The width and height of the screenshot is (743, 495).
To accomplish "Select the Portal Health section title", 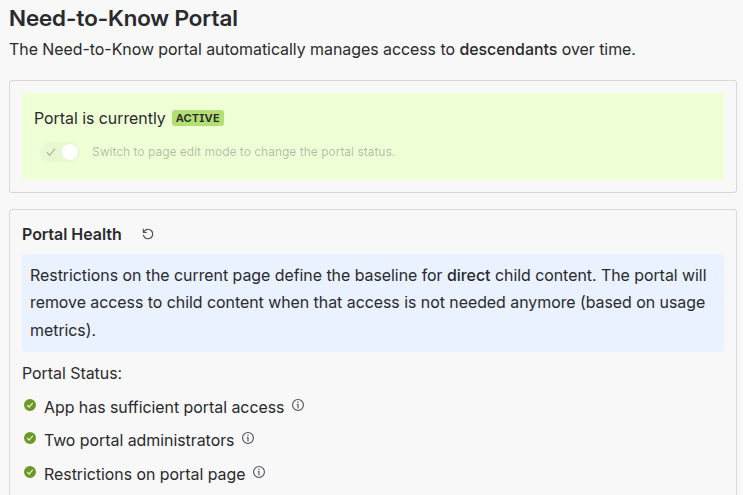I will pos(72,235).
